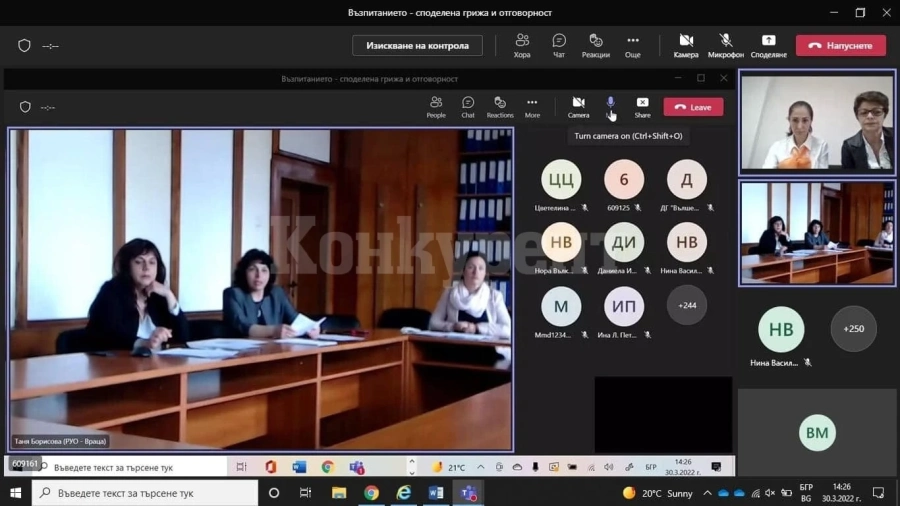Select the ВМ participant tile
Viewport: 900px width, 506px height.
click(817, 432)
